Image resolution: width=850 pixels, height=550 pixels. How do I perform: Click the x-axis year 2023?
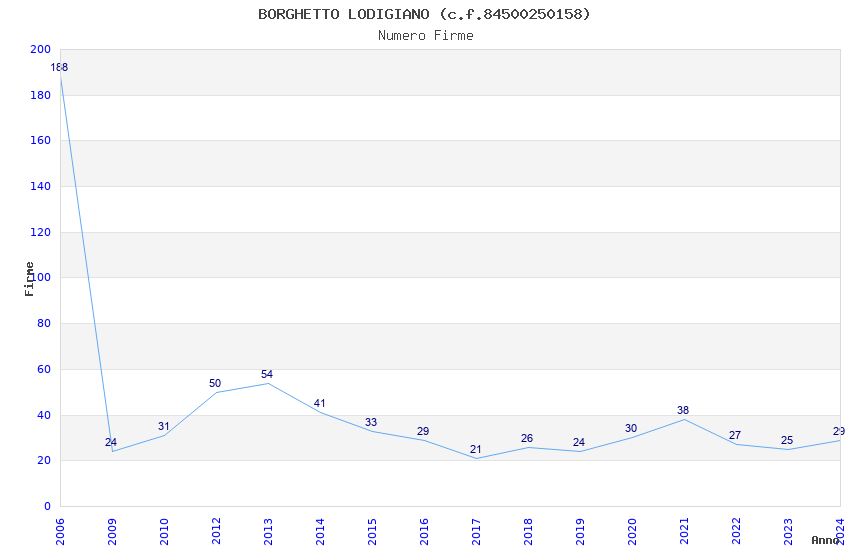[x=788, y=532]
